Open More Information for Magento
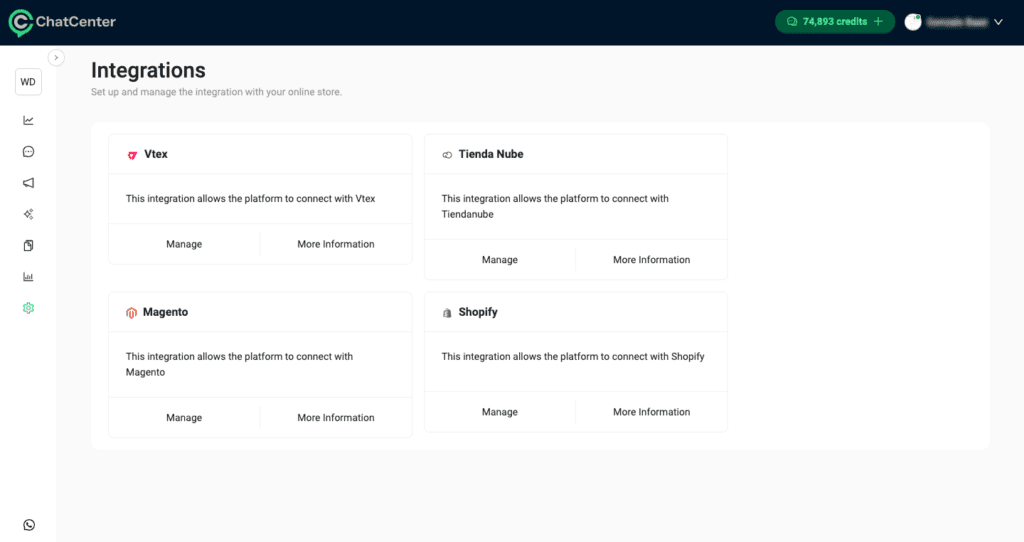1024x542 pixels. (336, 418)
